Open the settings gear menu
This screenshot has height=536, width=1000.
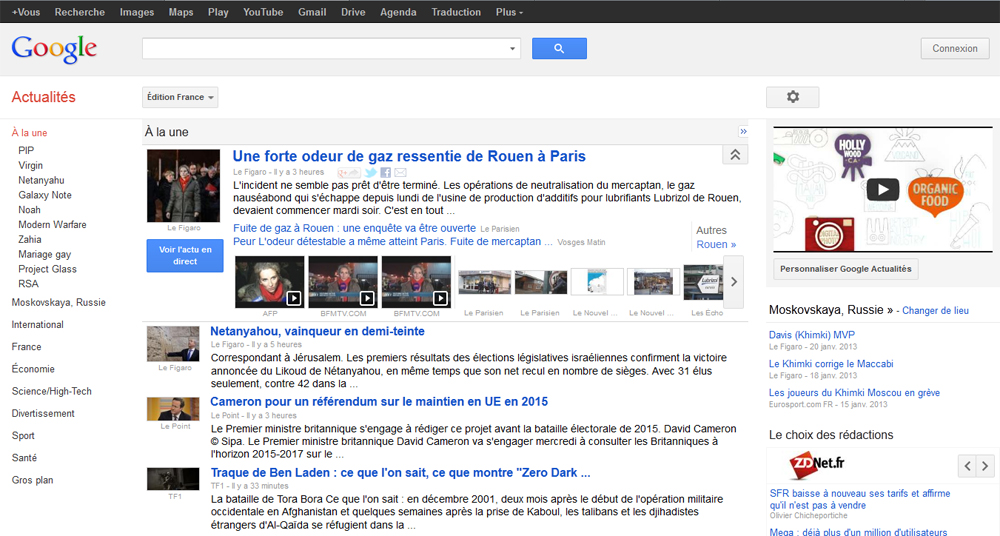point(792,97)
